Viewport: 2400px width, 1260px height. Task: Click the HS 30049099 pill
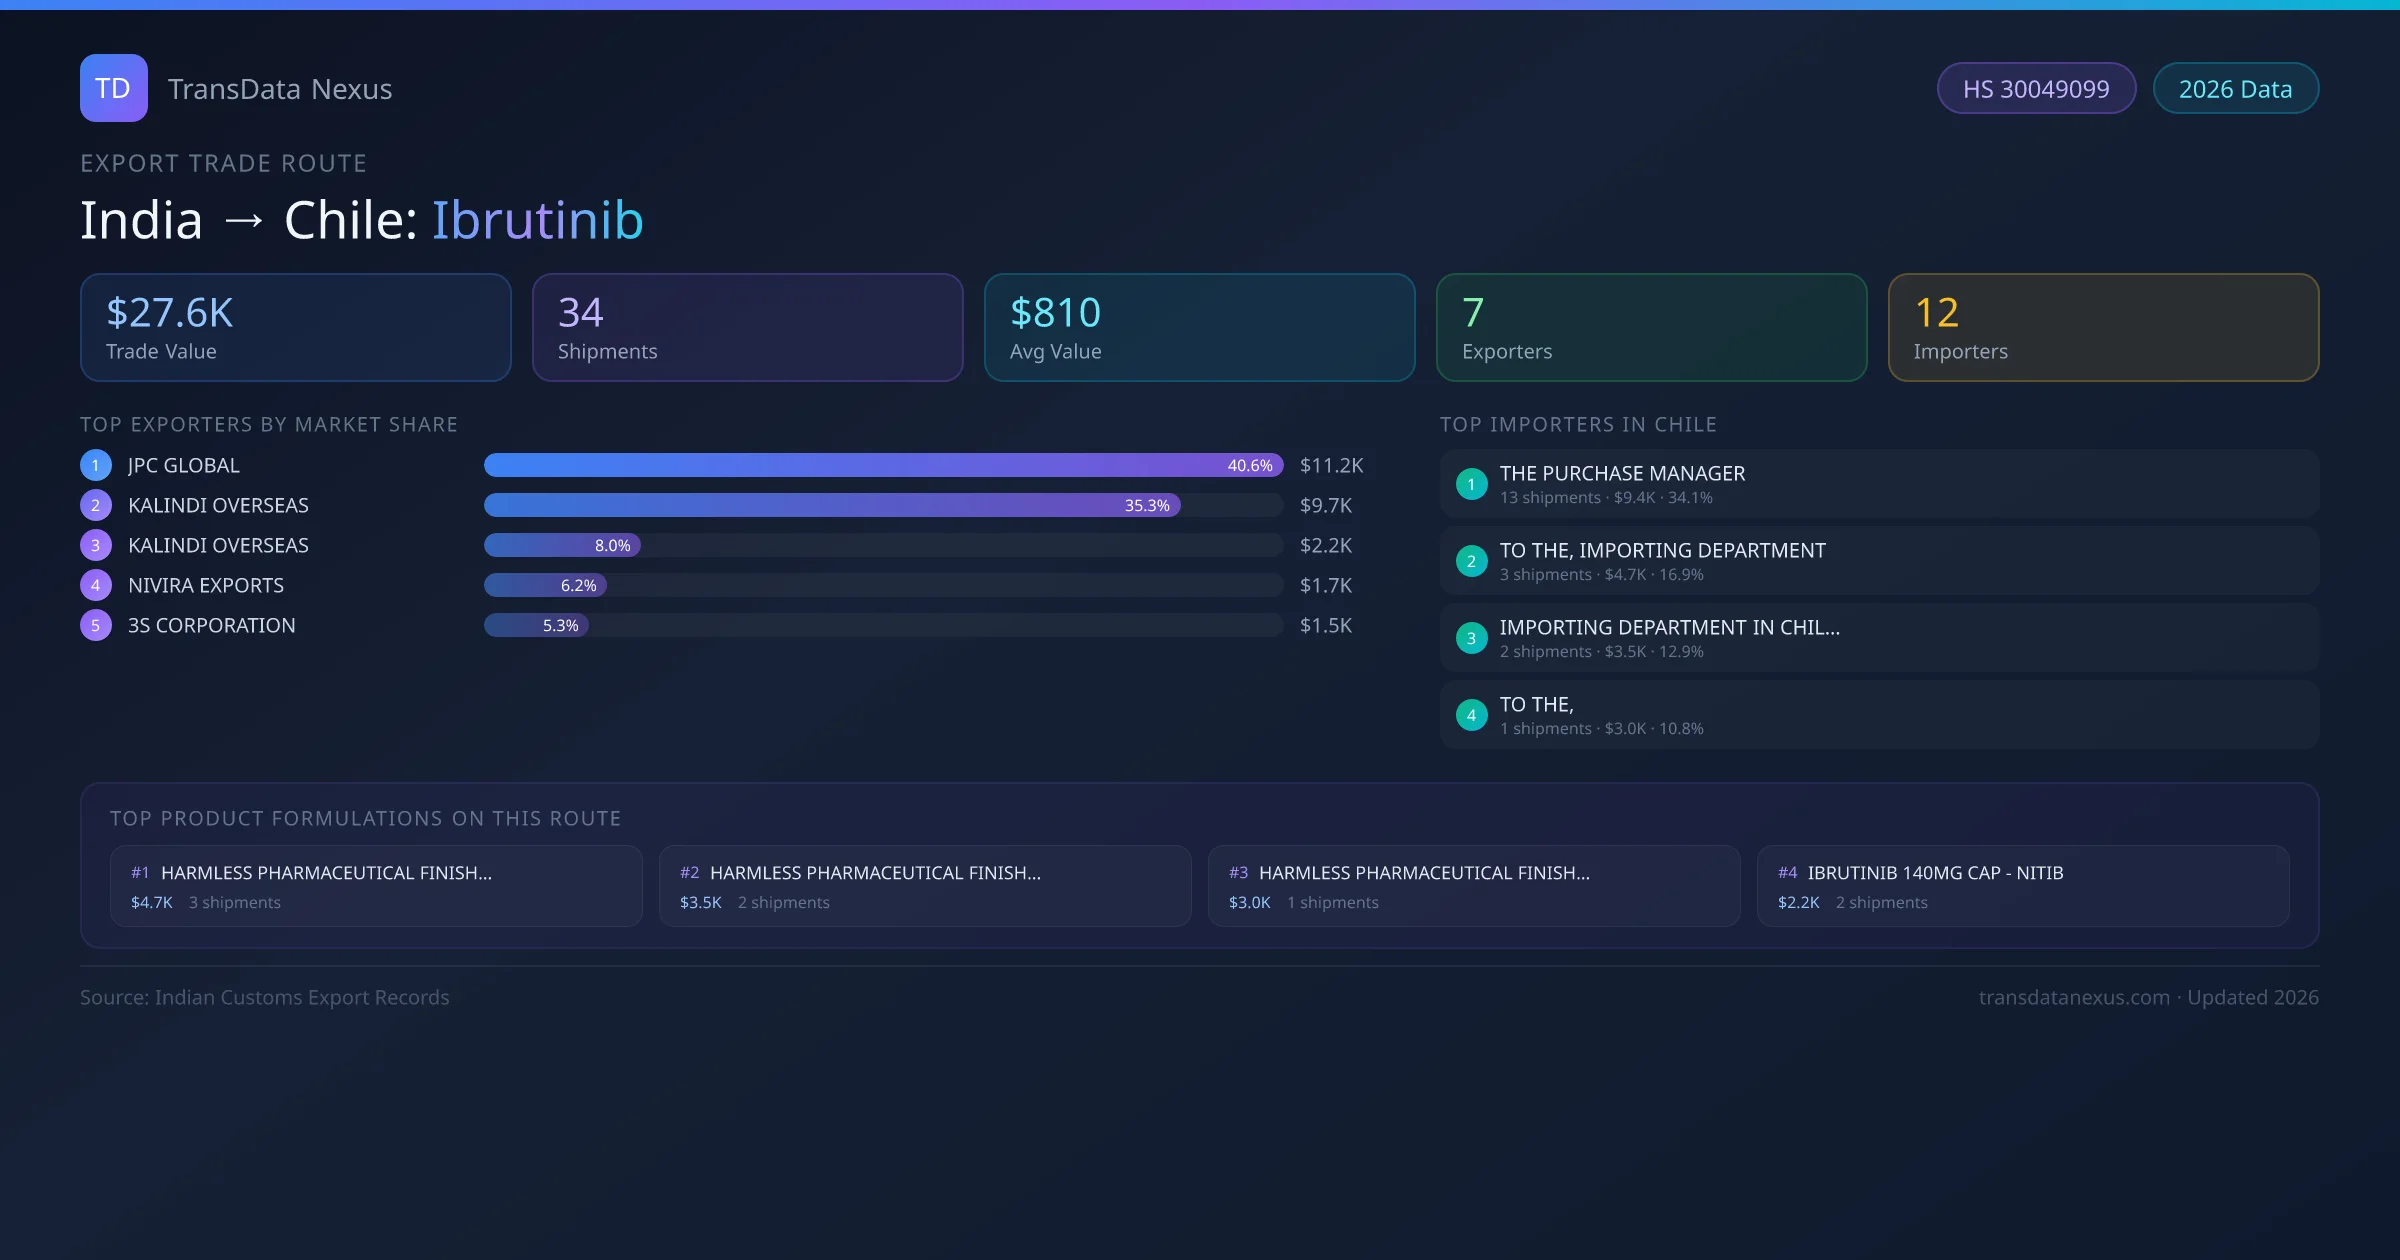[x=2036, y=89]
